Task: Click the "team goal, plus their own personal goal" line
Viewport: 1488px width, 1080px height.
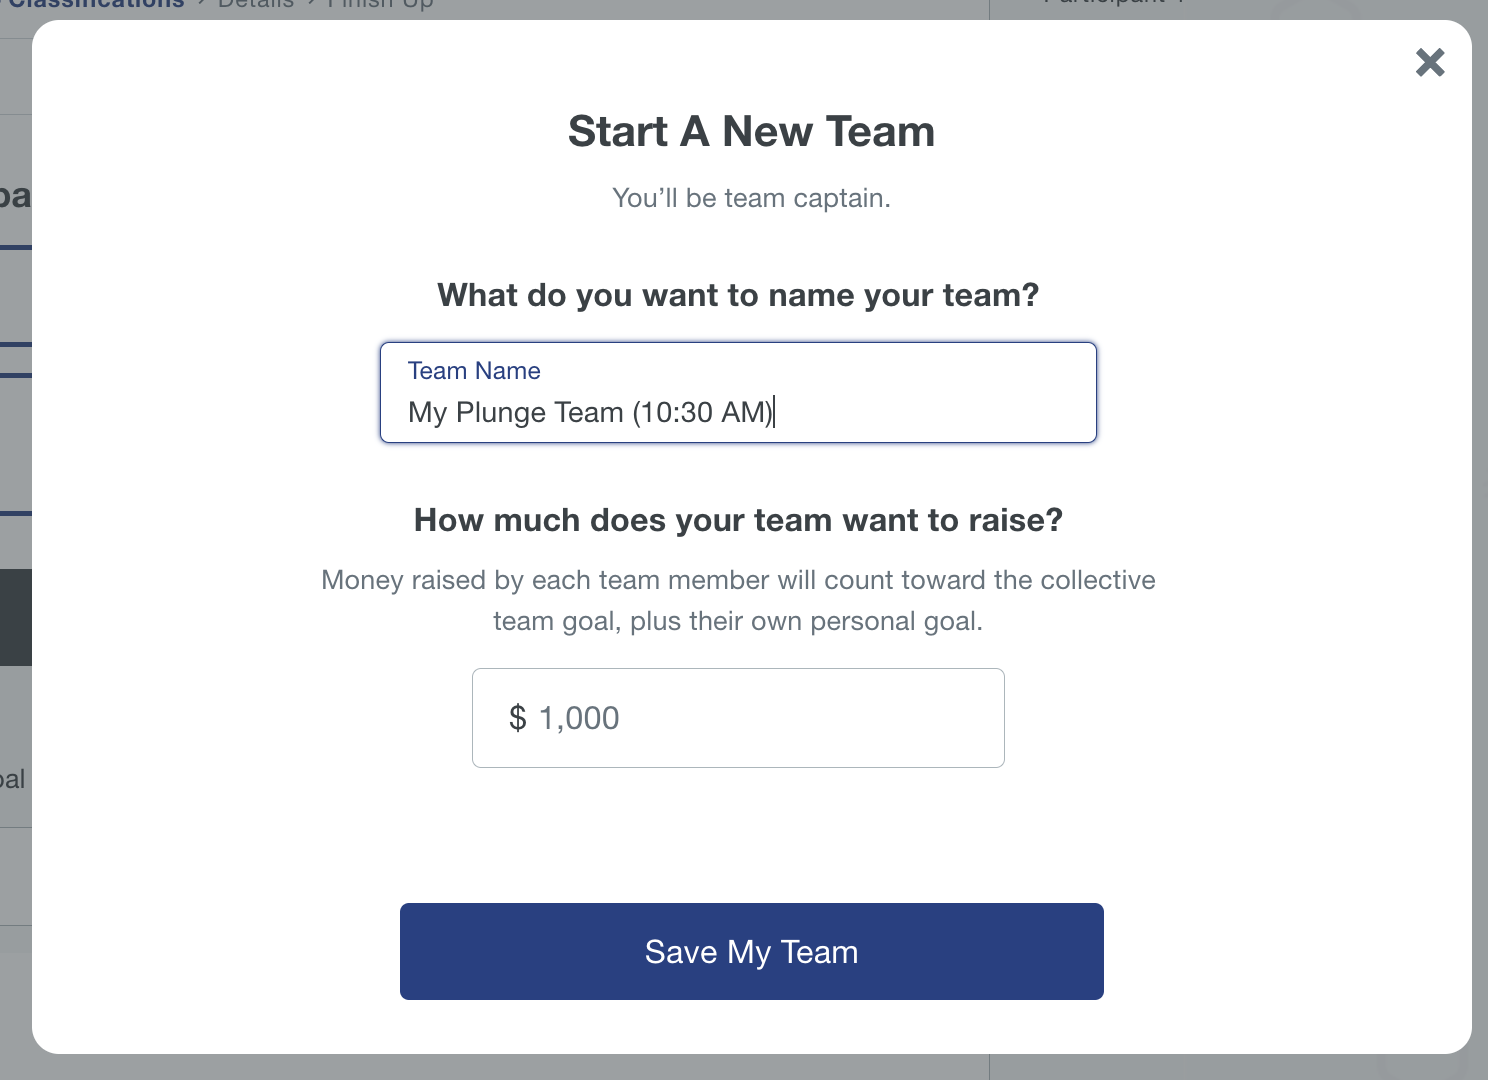Action: [738, 621]
